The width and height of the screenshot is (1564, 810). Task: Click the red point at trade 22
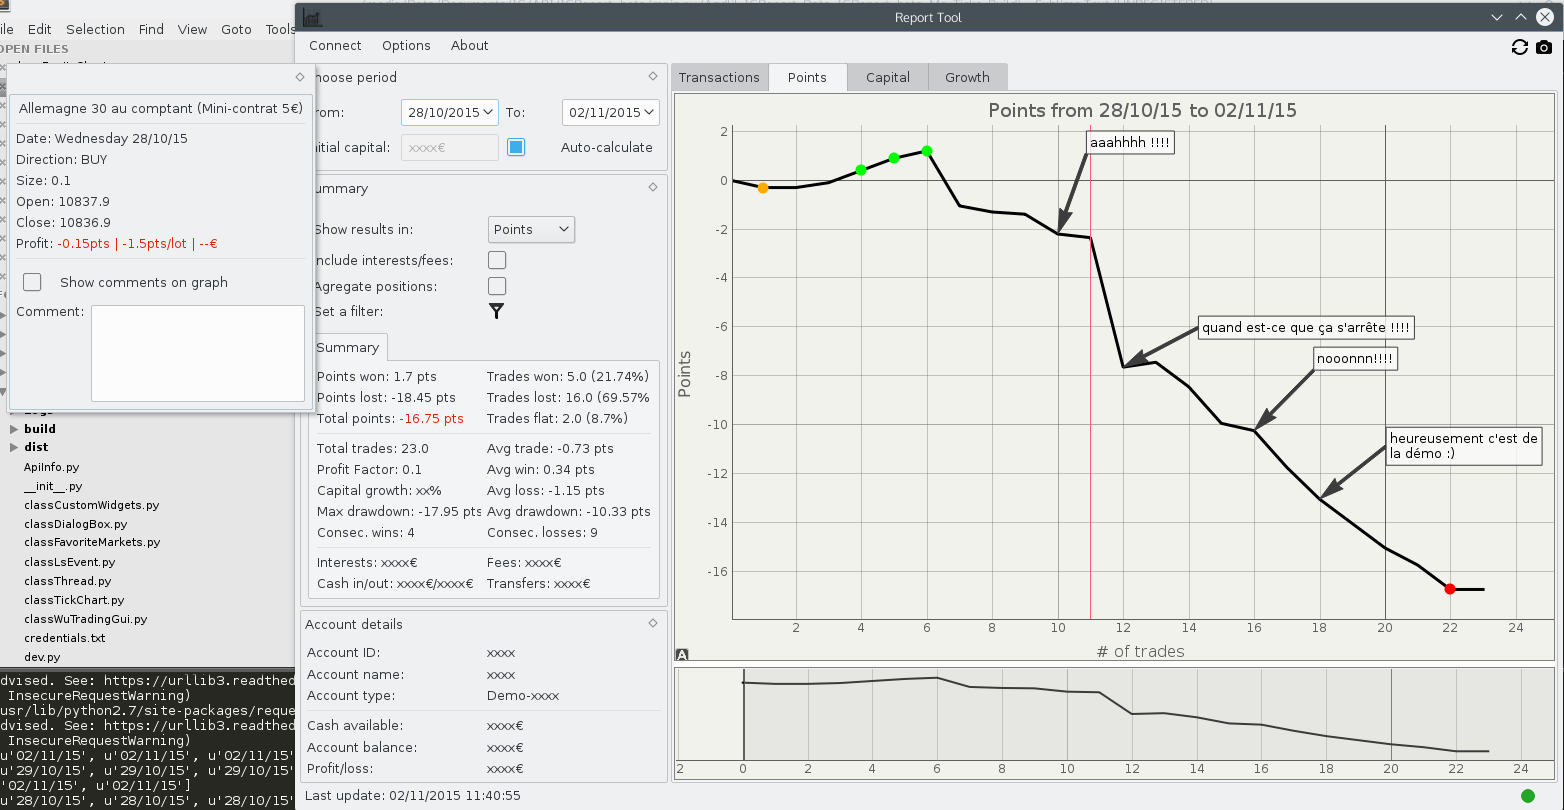point(1450,589)
